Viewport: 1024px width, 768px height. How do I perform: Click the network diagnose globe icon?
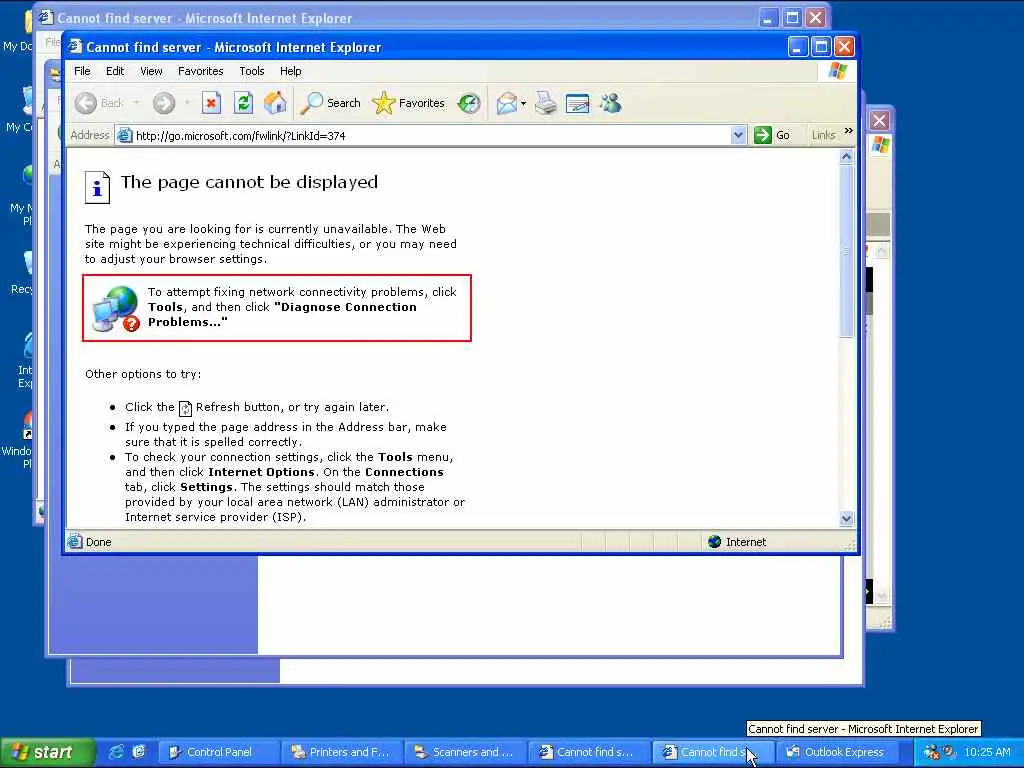(x=116, y=309)
